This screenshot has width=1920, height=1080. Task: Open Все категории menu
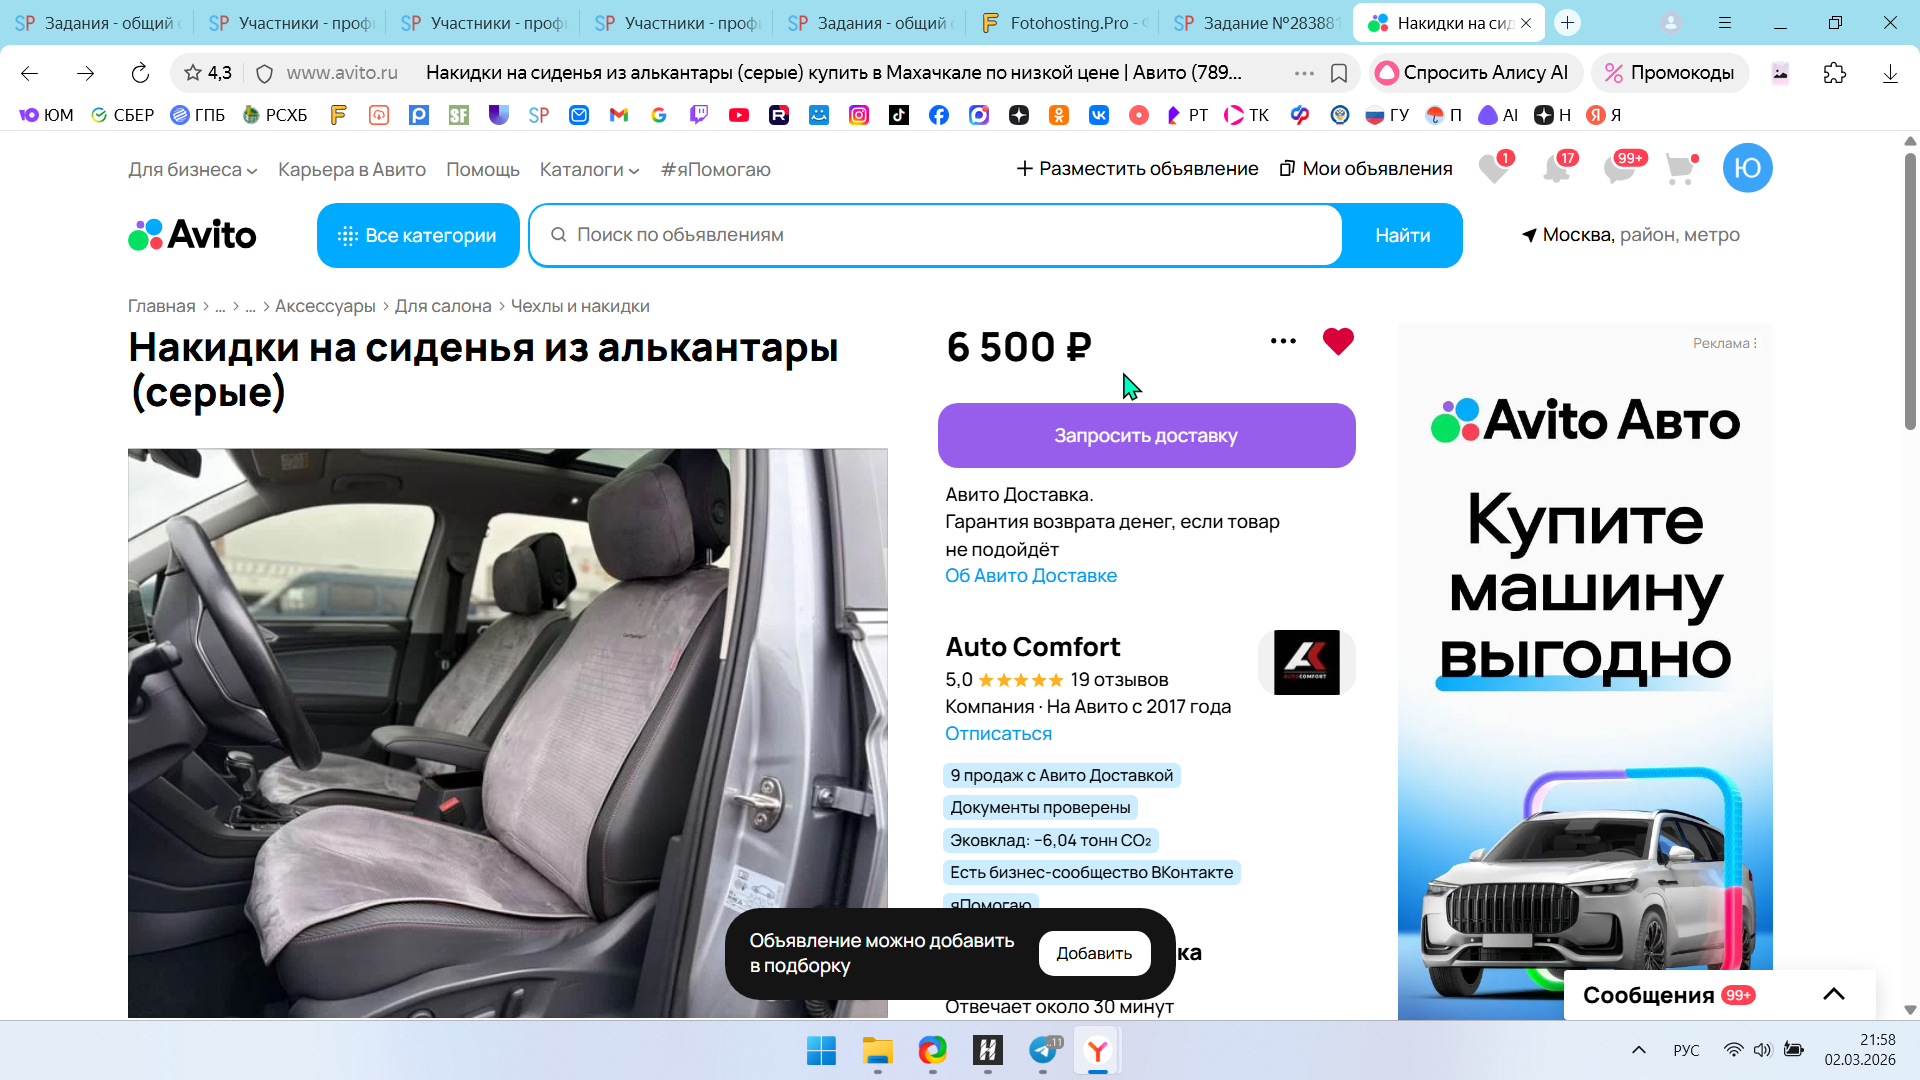(x=418, y=236)
